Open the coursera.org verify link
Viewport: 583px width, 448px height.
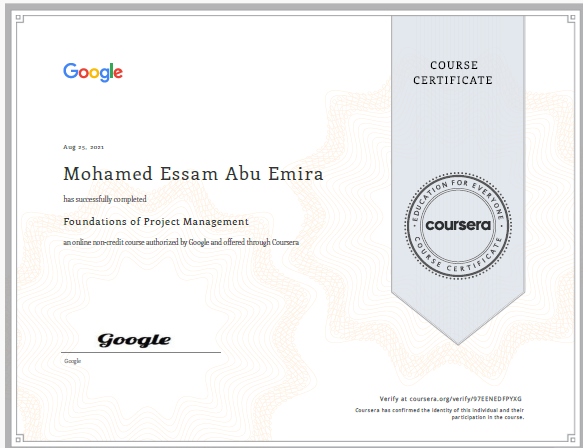[466, 399]
